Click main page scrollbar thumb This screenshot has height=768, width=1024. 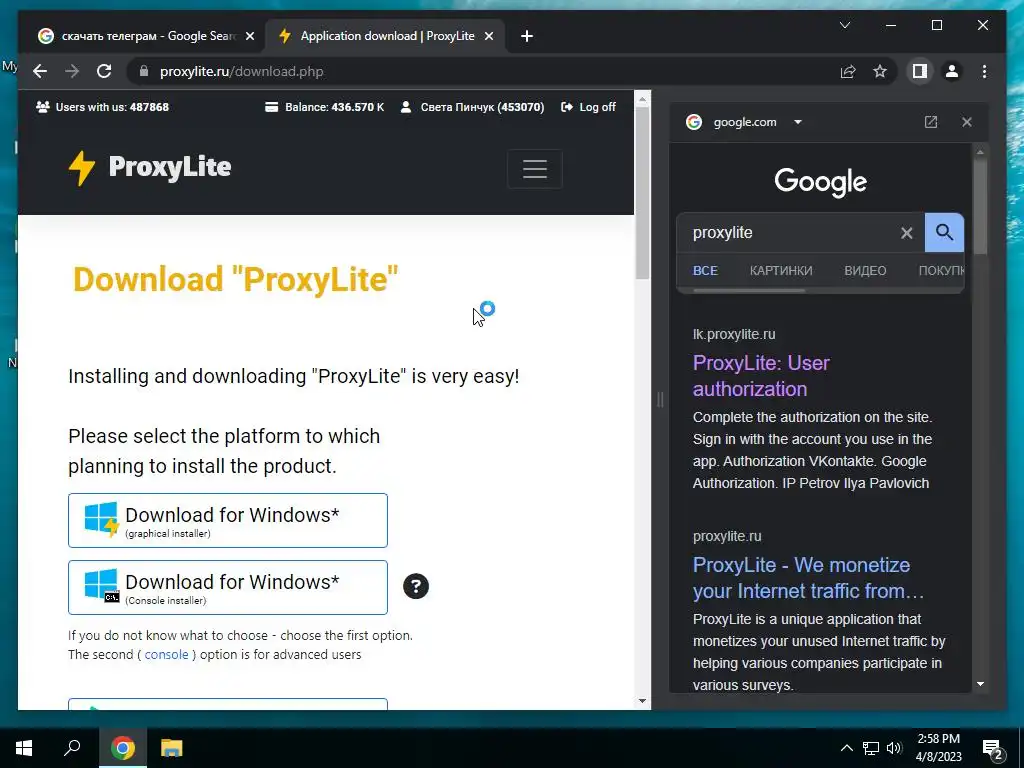click(x=642, y=193)
